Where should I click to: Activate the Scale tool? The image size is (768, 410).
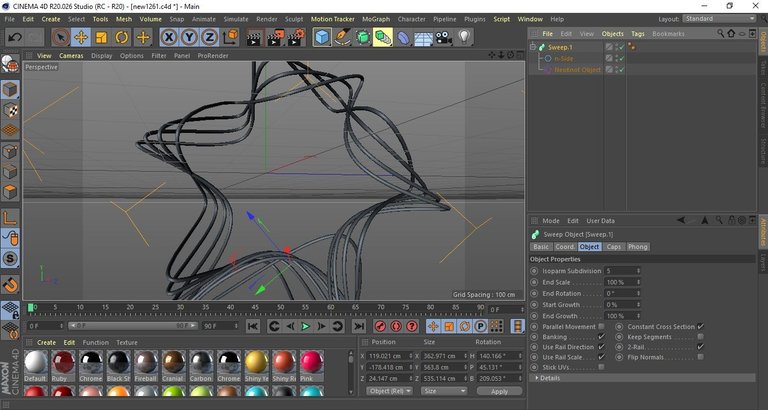(x=101, y=37)
